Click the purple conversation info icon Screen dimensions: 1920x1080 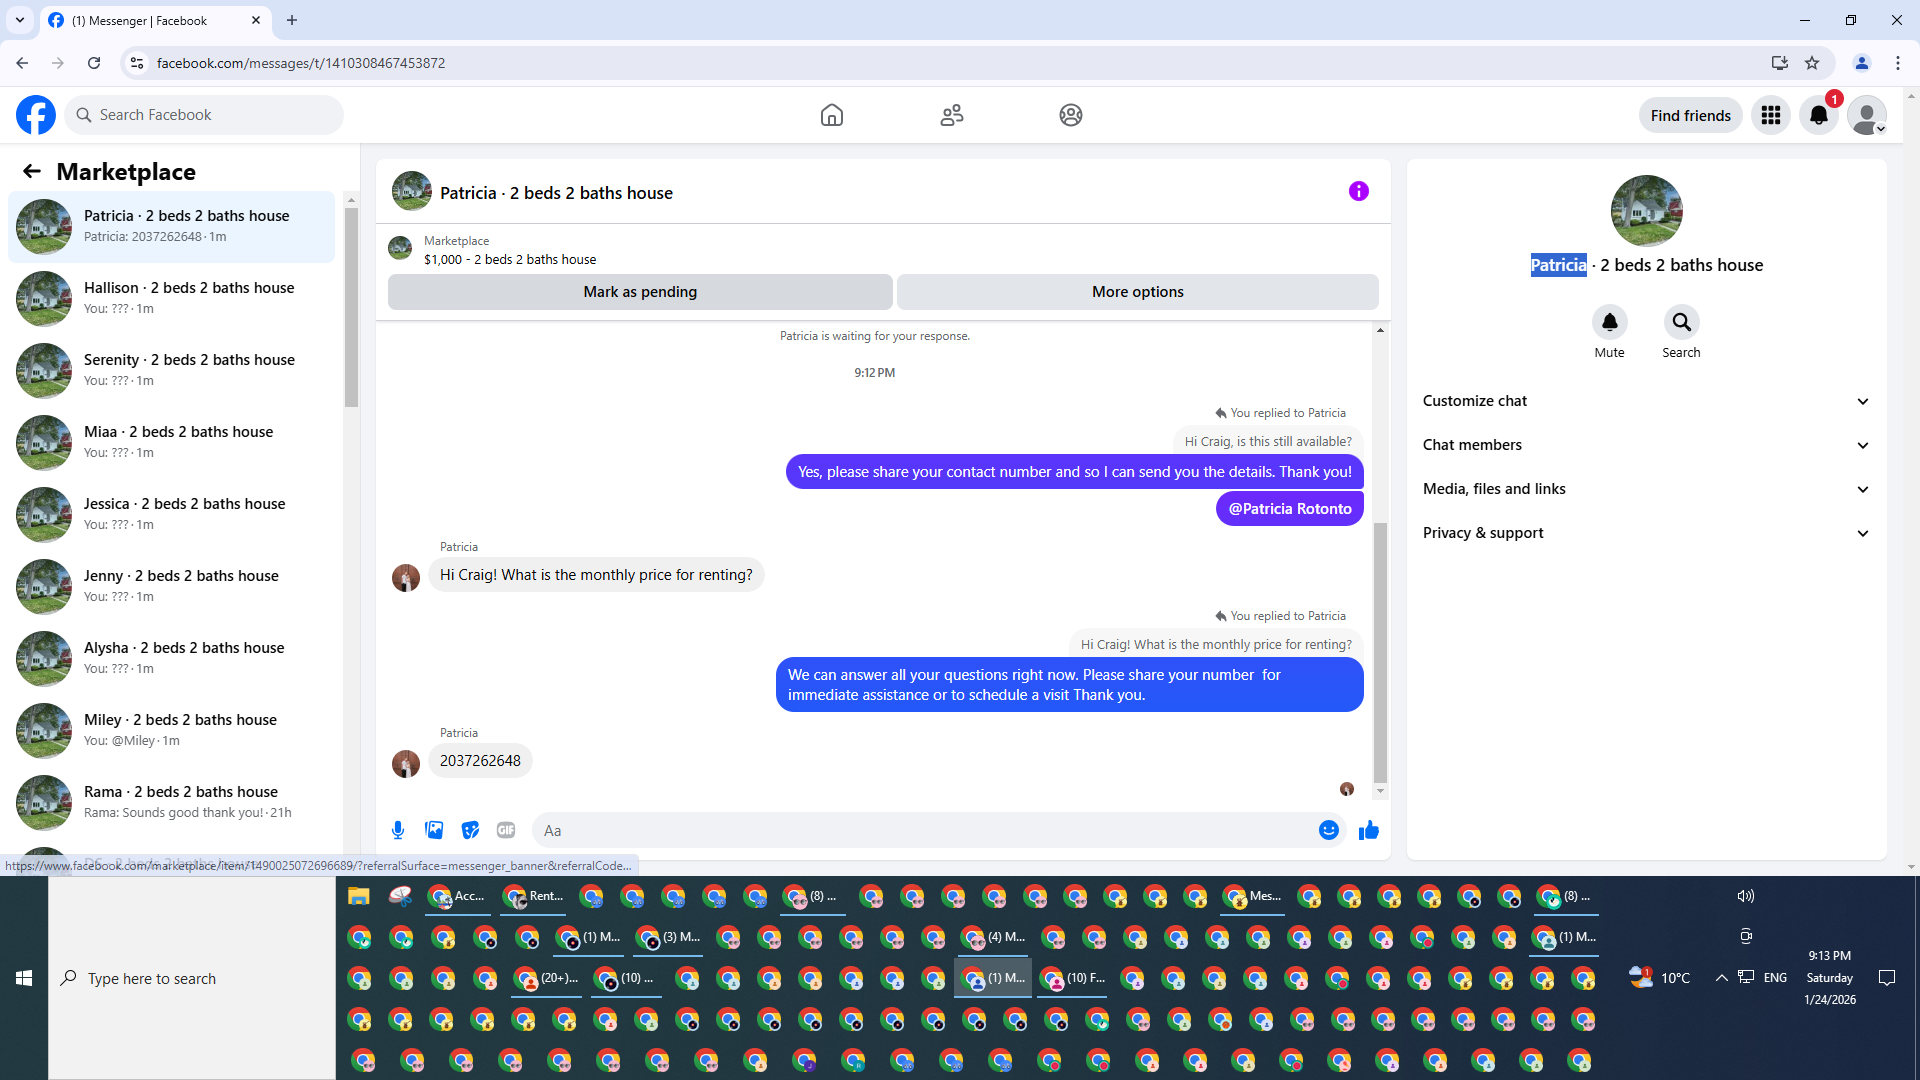tap(1358, 192)
